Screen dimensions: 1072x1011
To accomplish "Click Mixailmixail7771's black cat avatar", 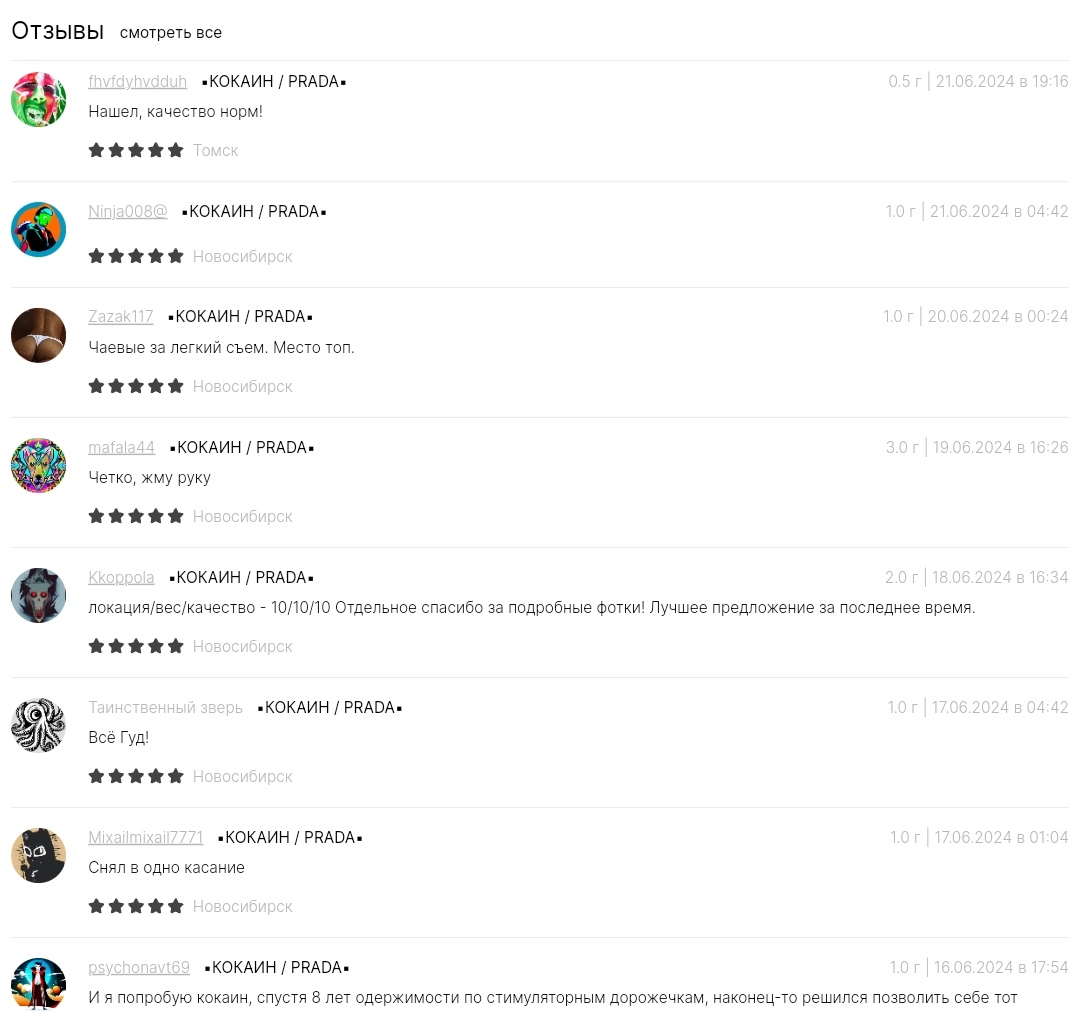I will pos(38,854).
